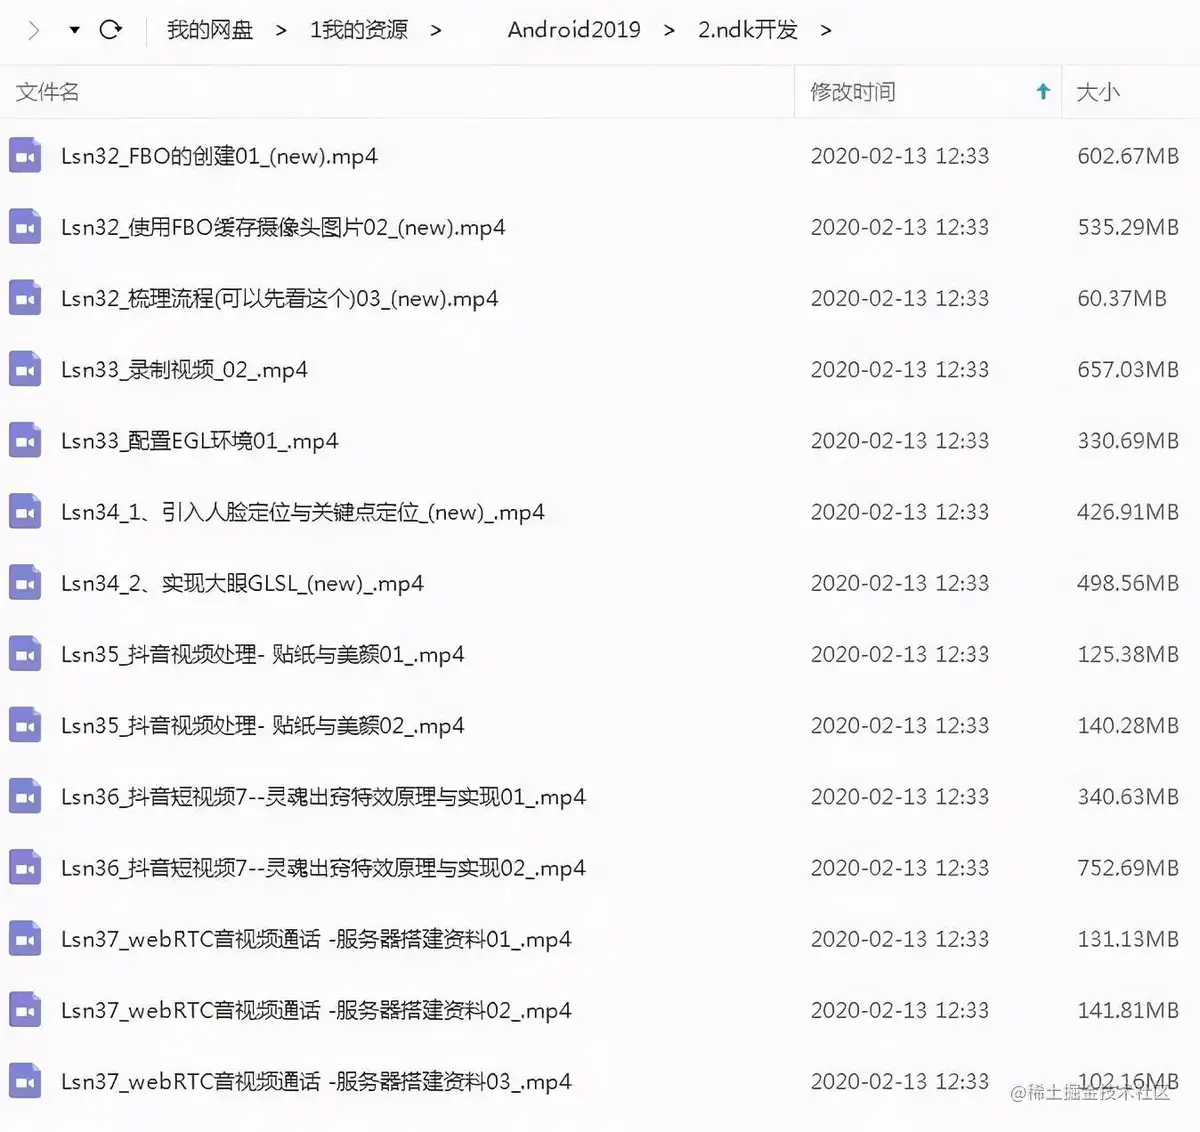Screen dimensions: 1200x1132
Task: Click size value 131.13MB
Action: coord(1128,939)
